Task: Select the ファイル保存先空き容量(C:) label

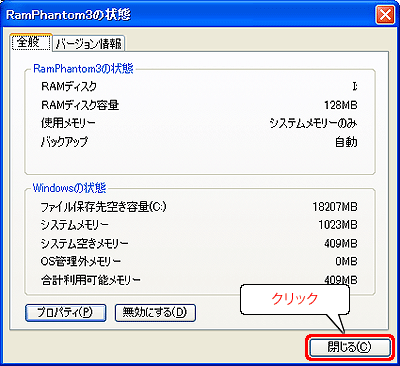Action: tap(103, 207)
